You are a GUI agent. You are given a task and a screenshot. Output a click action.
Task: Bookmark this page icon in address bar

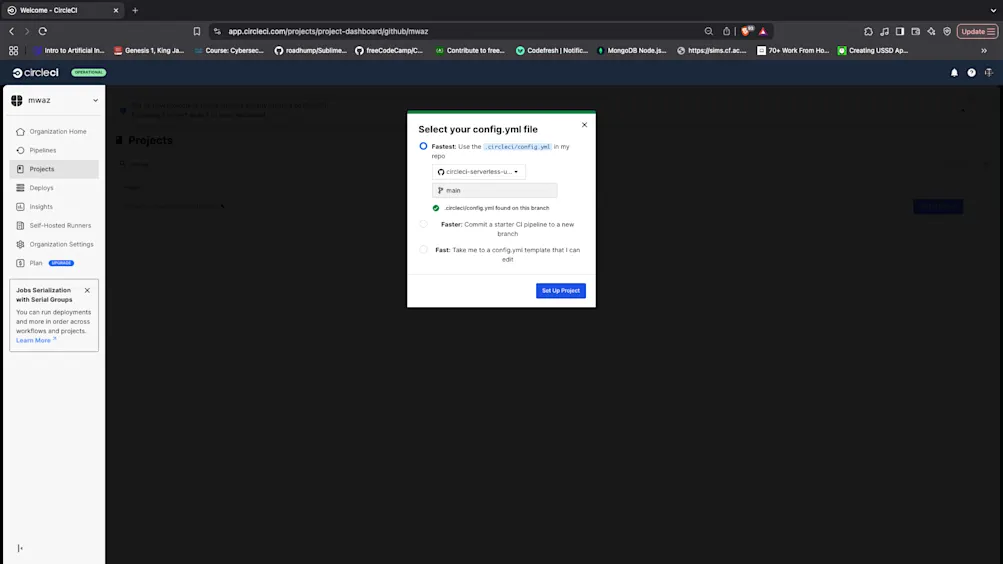[x=196, y=31]
